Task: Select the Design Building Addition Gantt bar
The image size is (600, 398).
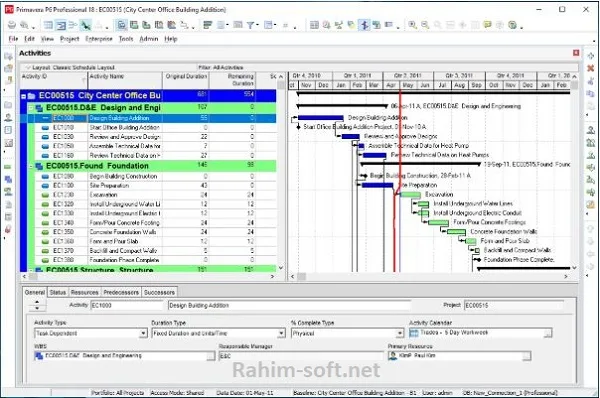Action: point(321,118)
